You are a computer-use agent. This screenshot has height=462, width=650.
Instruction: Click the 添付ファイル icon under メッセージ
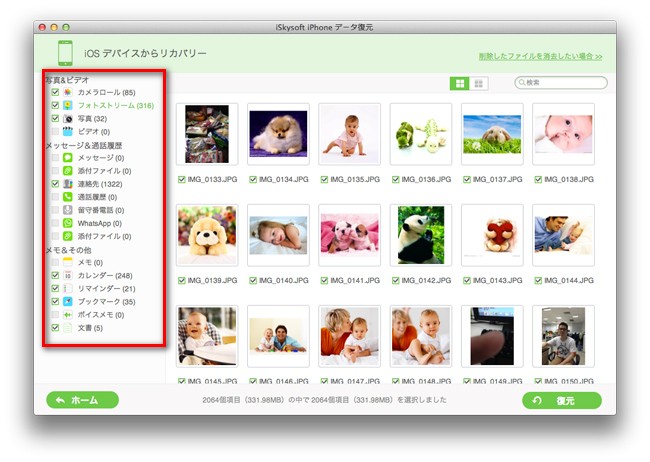[68, 170]
